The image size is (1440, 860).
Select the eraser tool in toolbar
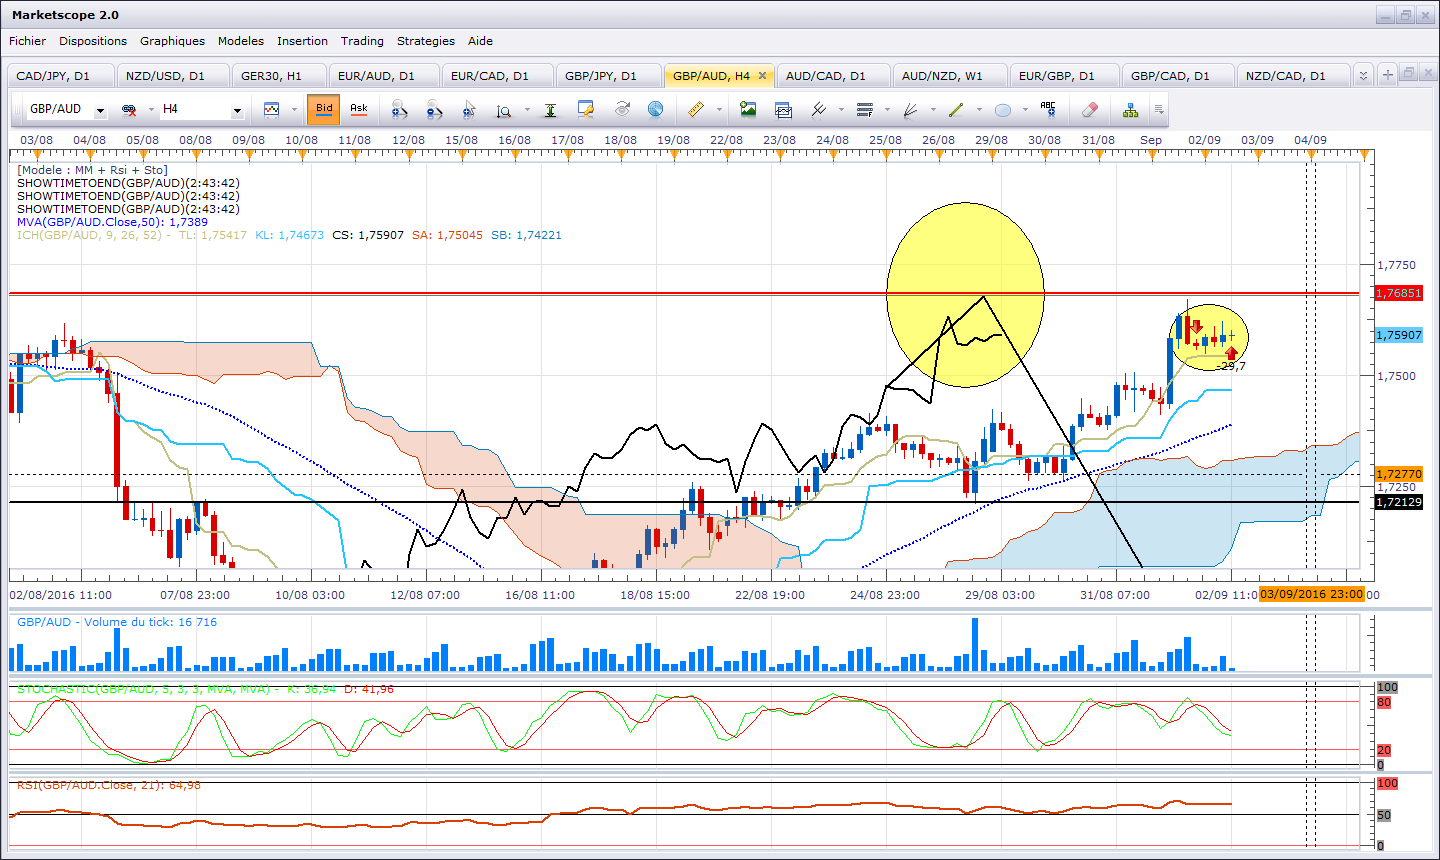(x=1090, y=109)
